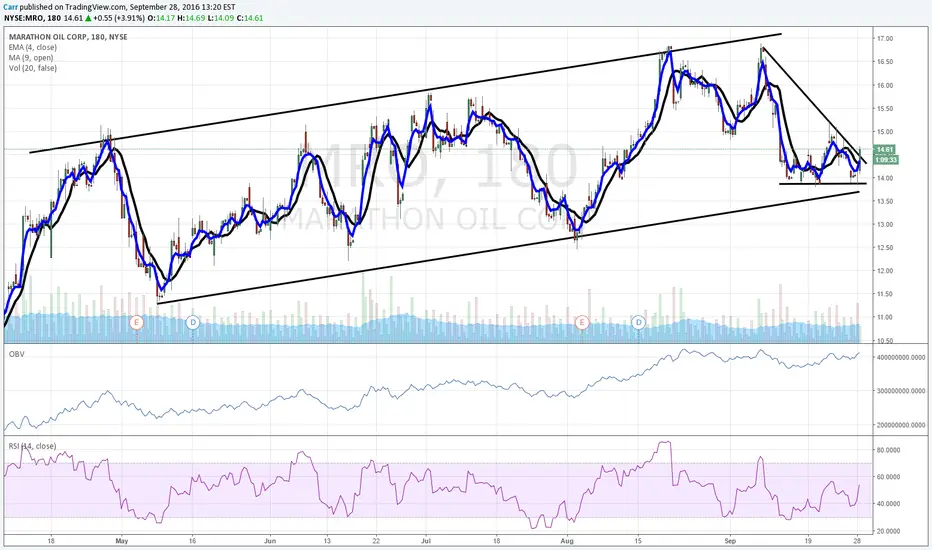Screen dimensions: 932x550
Task: Click the 'Jul' date label on time axis
Action: (425, 541)
